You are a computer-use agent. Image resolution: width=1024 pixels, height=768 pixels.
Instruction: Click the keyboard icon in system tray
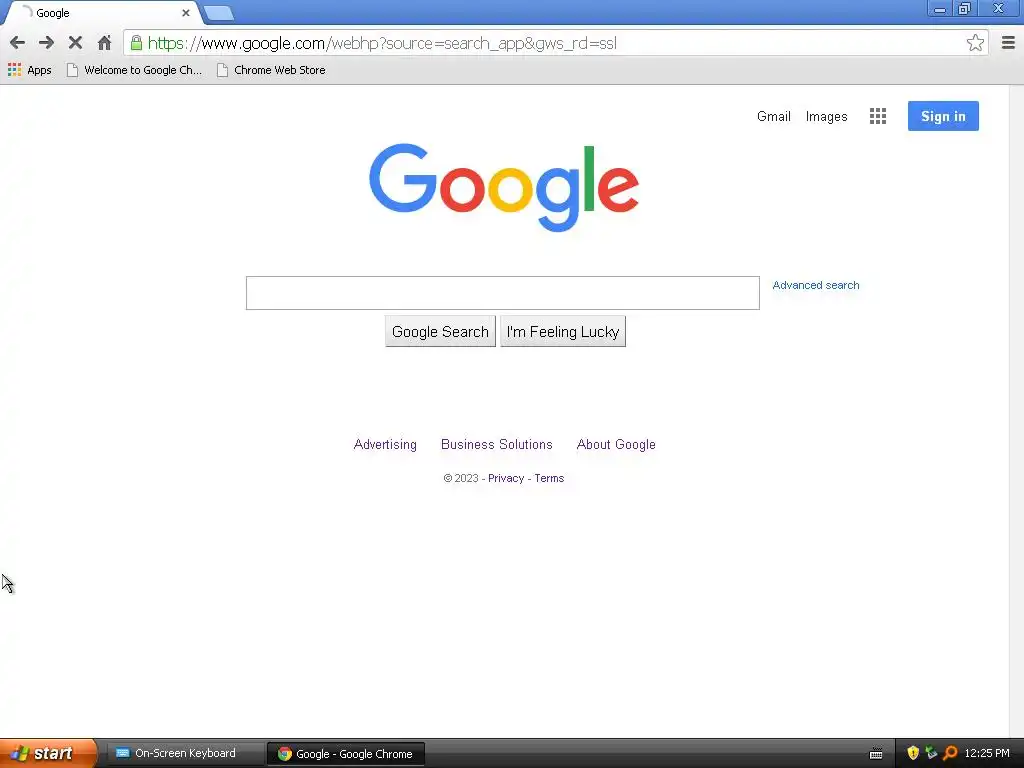tap(876, 754)
